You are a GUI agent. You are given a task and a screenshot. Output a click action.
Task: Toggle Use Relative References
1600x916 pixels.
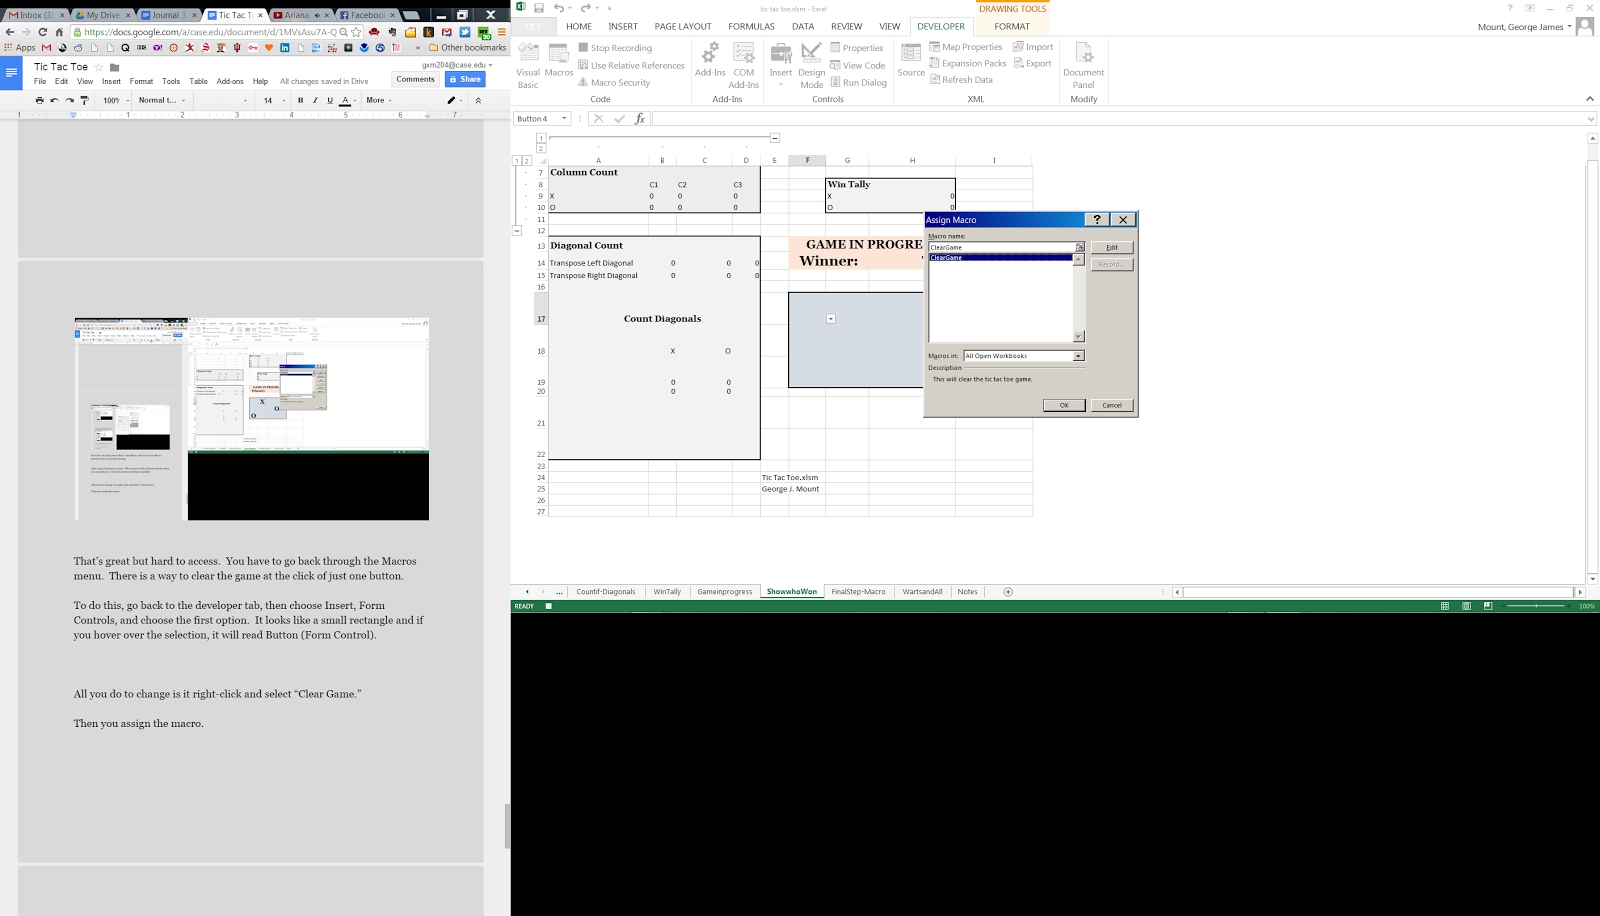(x=631, y=66)
